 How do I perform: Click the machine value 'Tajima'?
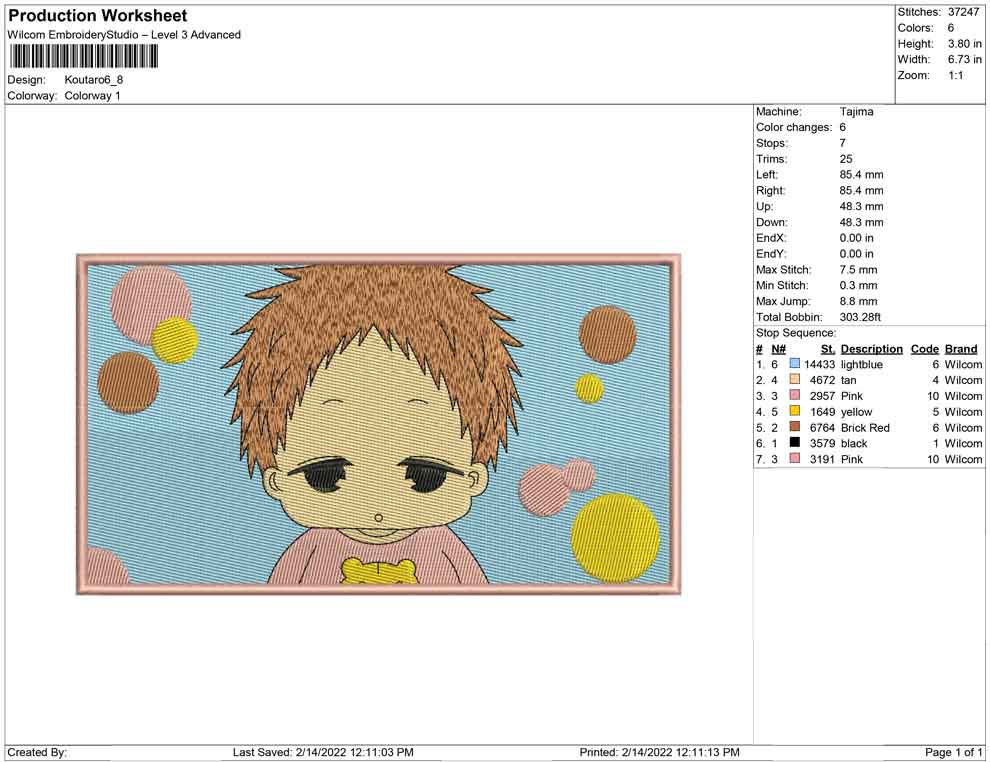coord(856,111)
